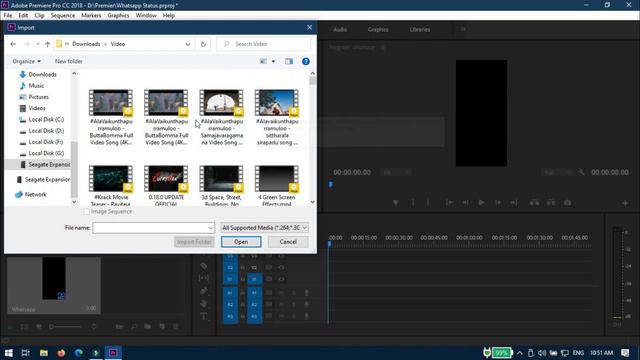Click the Open button
This screenshot has width=640, height=360.
pyautogui.click(x=241, y=242)
